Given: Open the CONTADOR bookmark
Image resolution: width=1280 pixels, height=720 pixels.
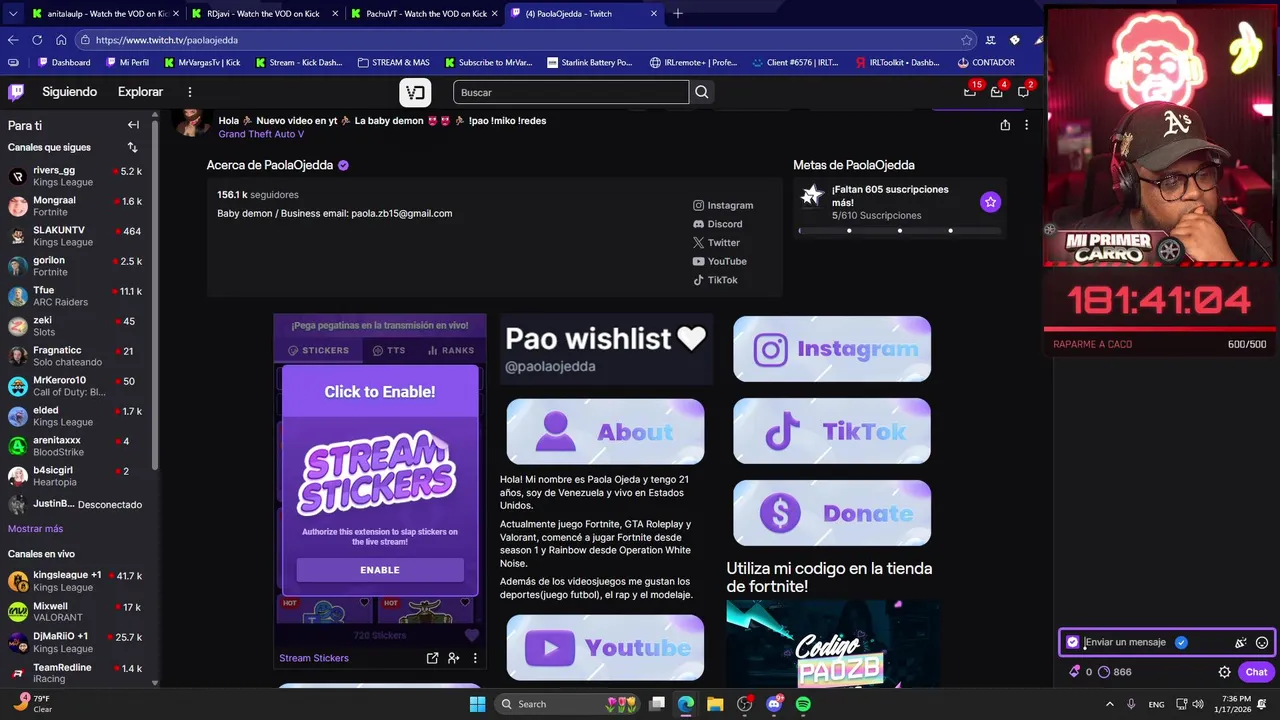Looking at the screenshot, I should [x=986, y=62].
